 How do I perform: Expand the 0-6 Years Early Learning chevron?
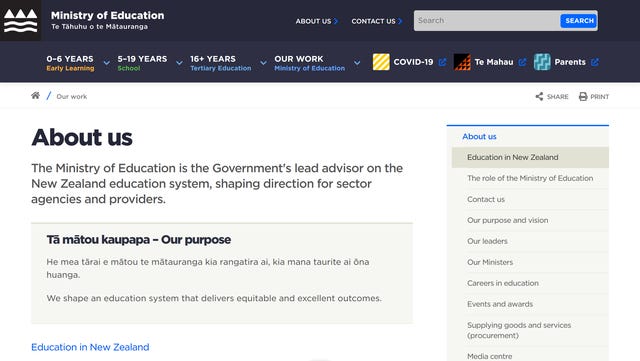(107, 63)
